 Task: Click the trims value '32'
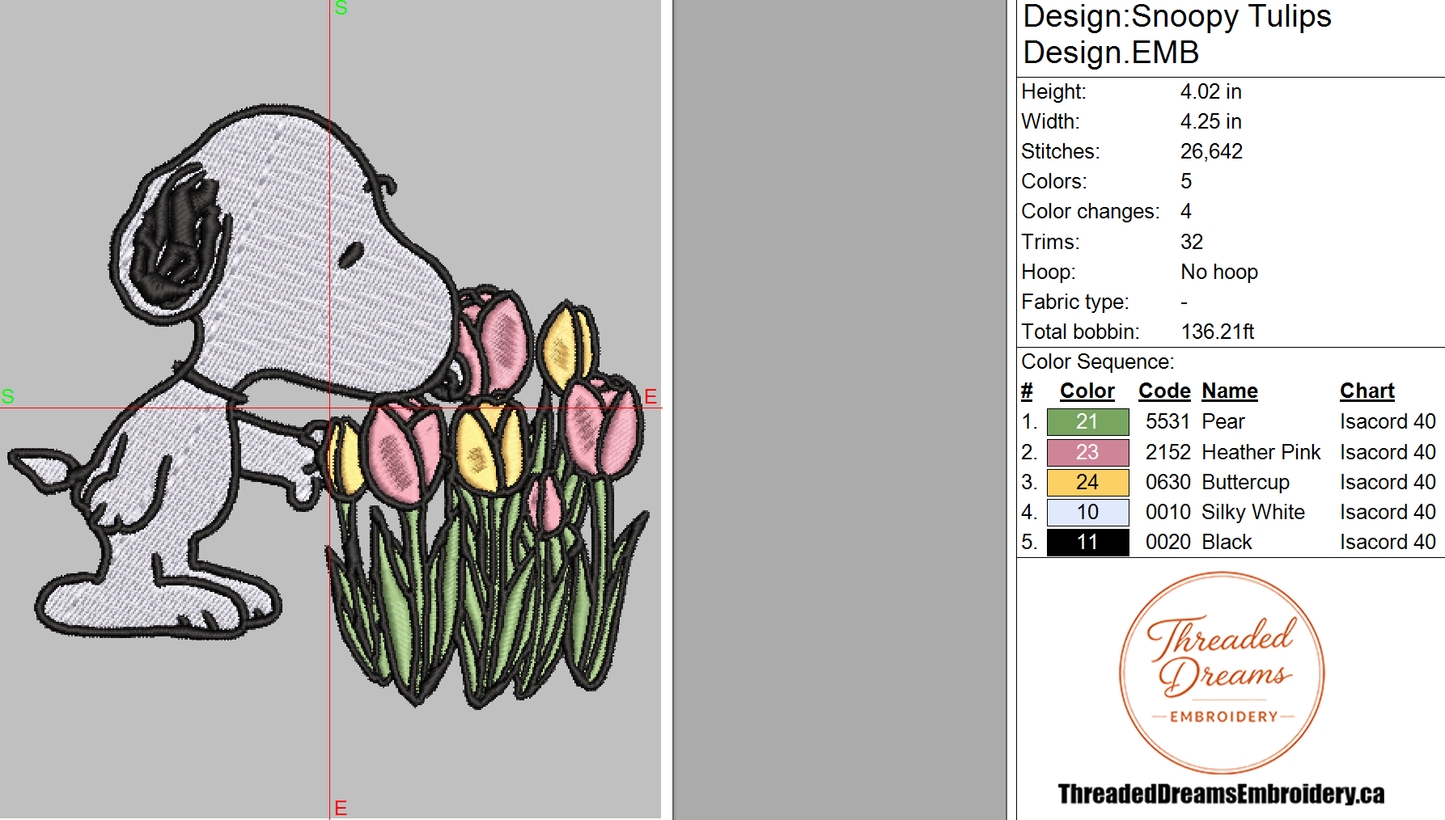(x=1191, y=242)
